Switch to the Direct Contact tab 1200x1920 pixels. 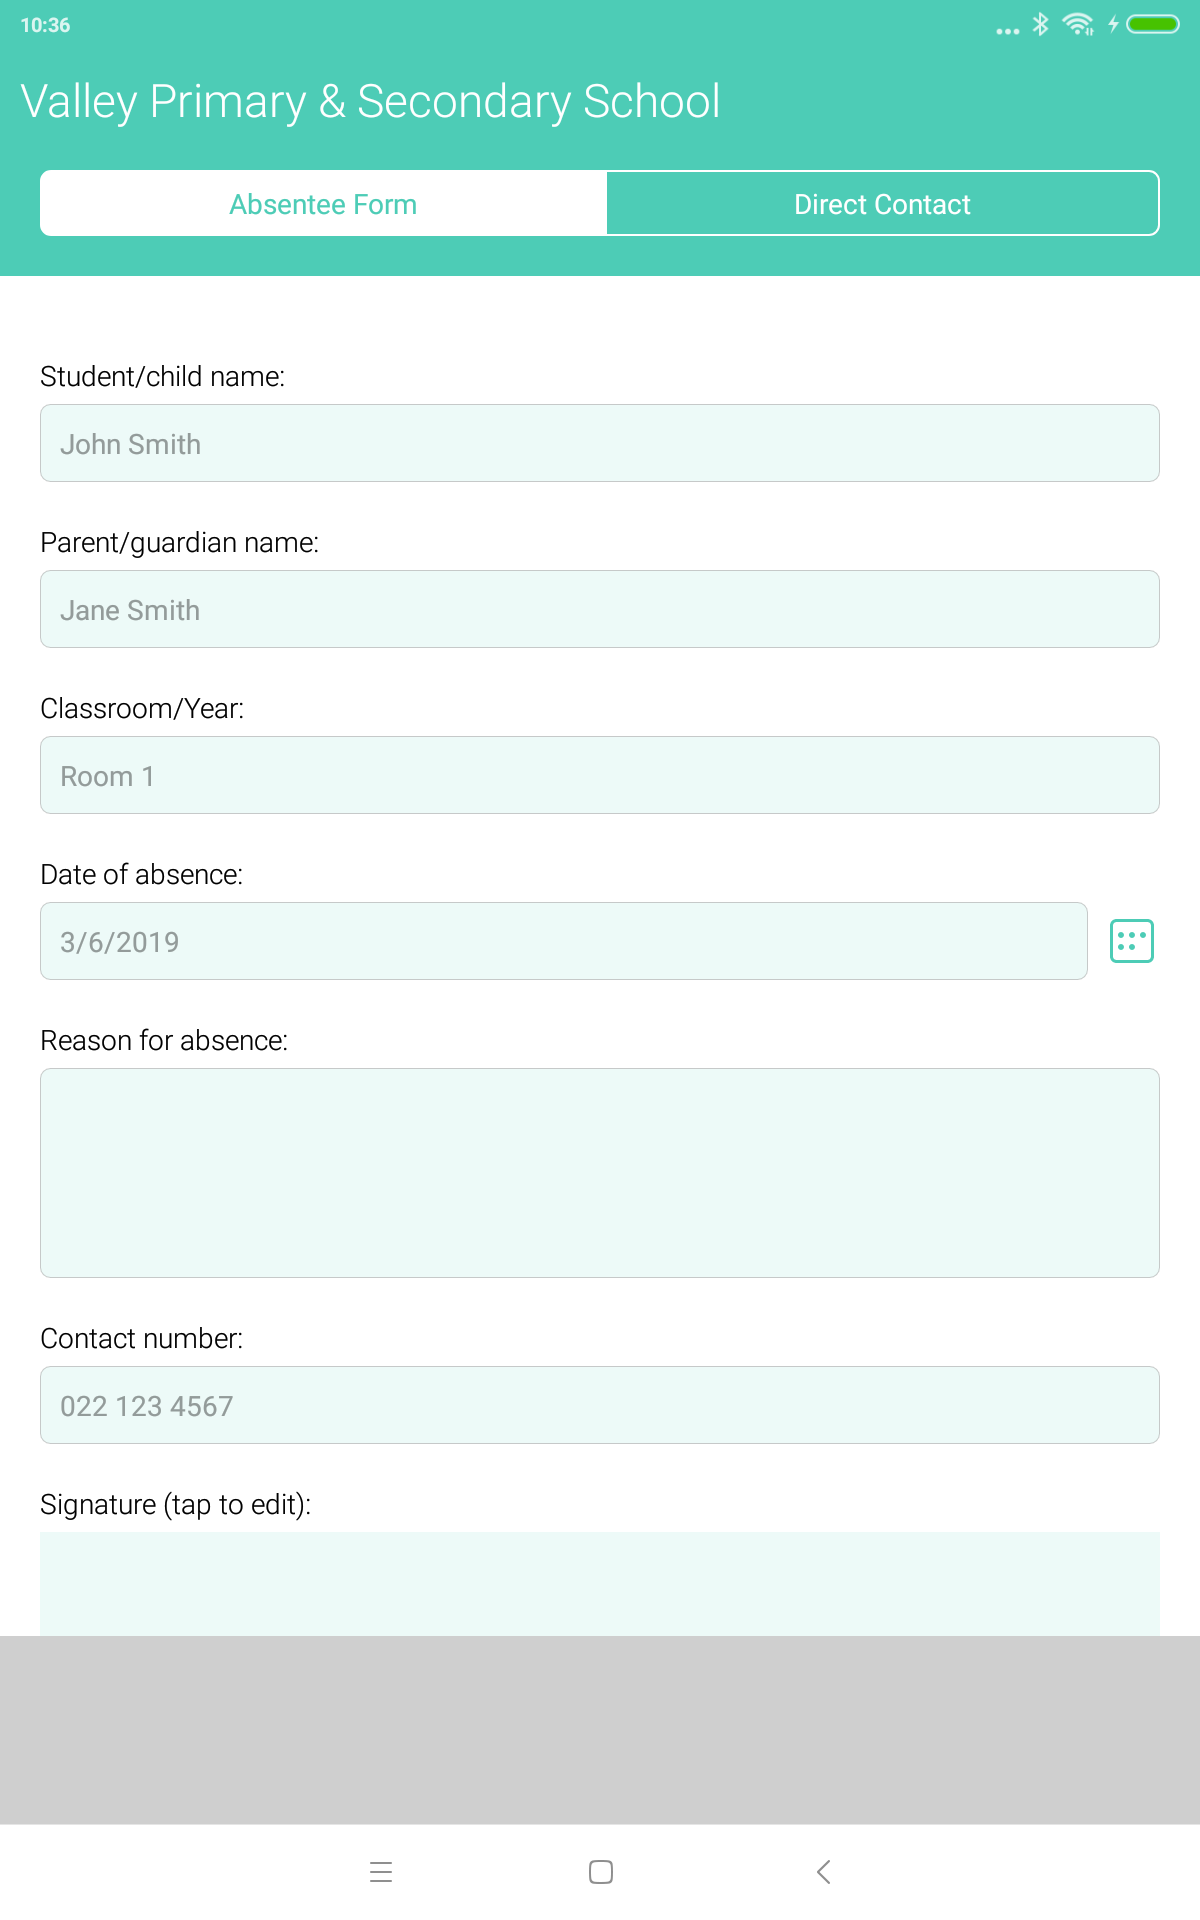[x=883, y=204]
